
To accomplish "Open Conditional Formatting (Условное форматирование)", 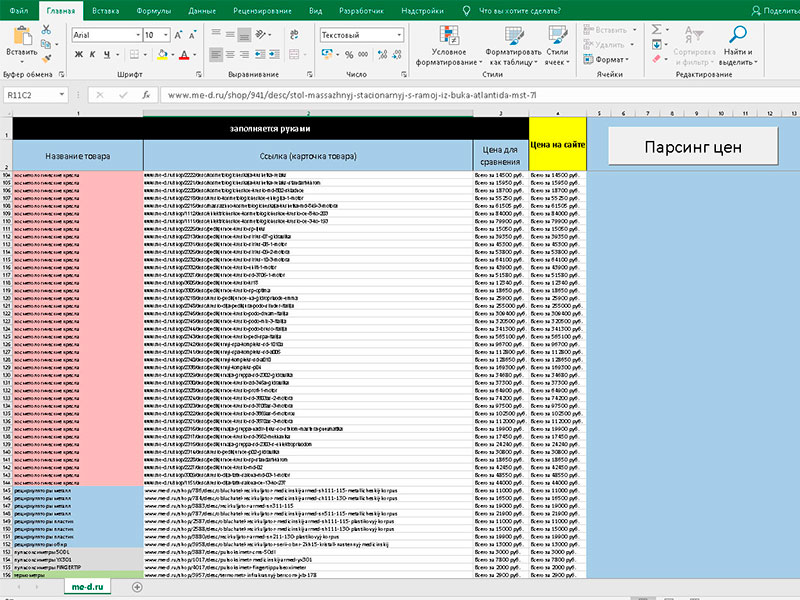I will [449, 46].
